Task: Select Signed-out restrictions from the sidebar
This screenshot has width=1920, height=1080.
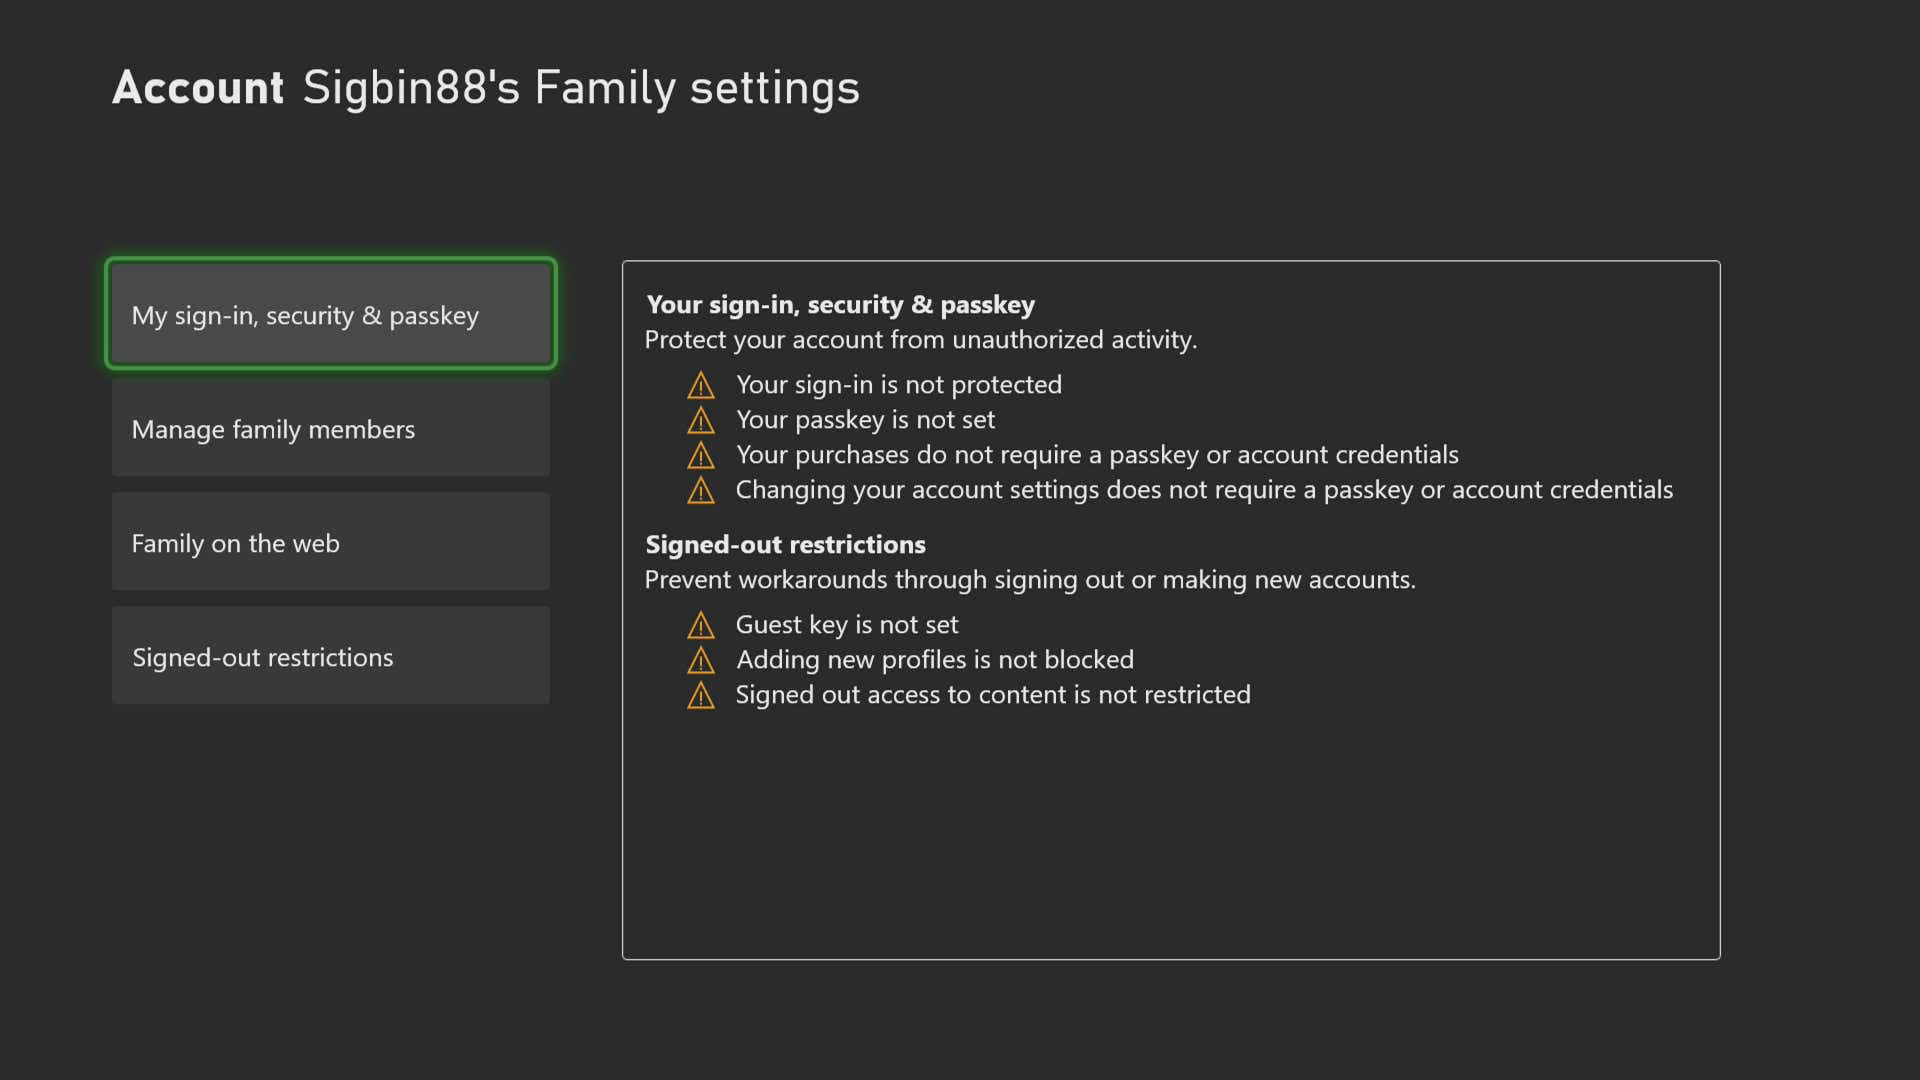Action: pos(330,656)
